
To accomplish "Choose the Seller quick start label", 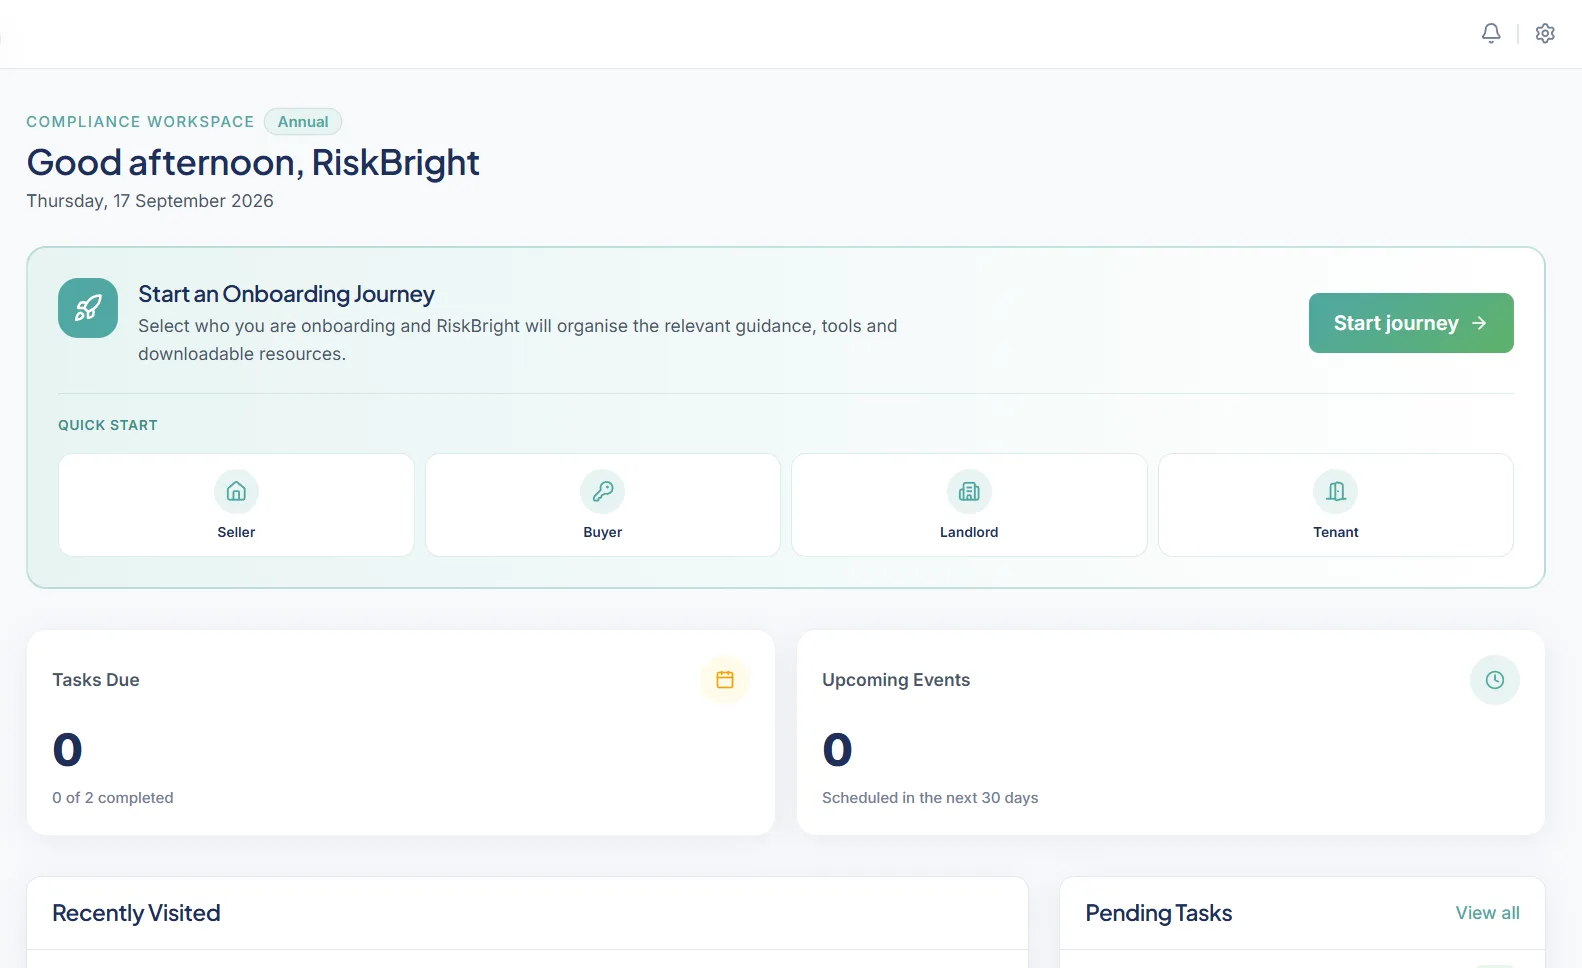I will [236, 532].
